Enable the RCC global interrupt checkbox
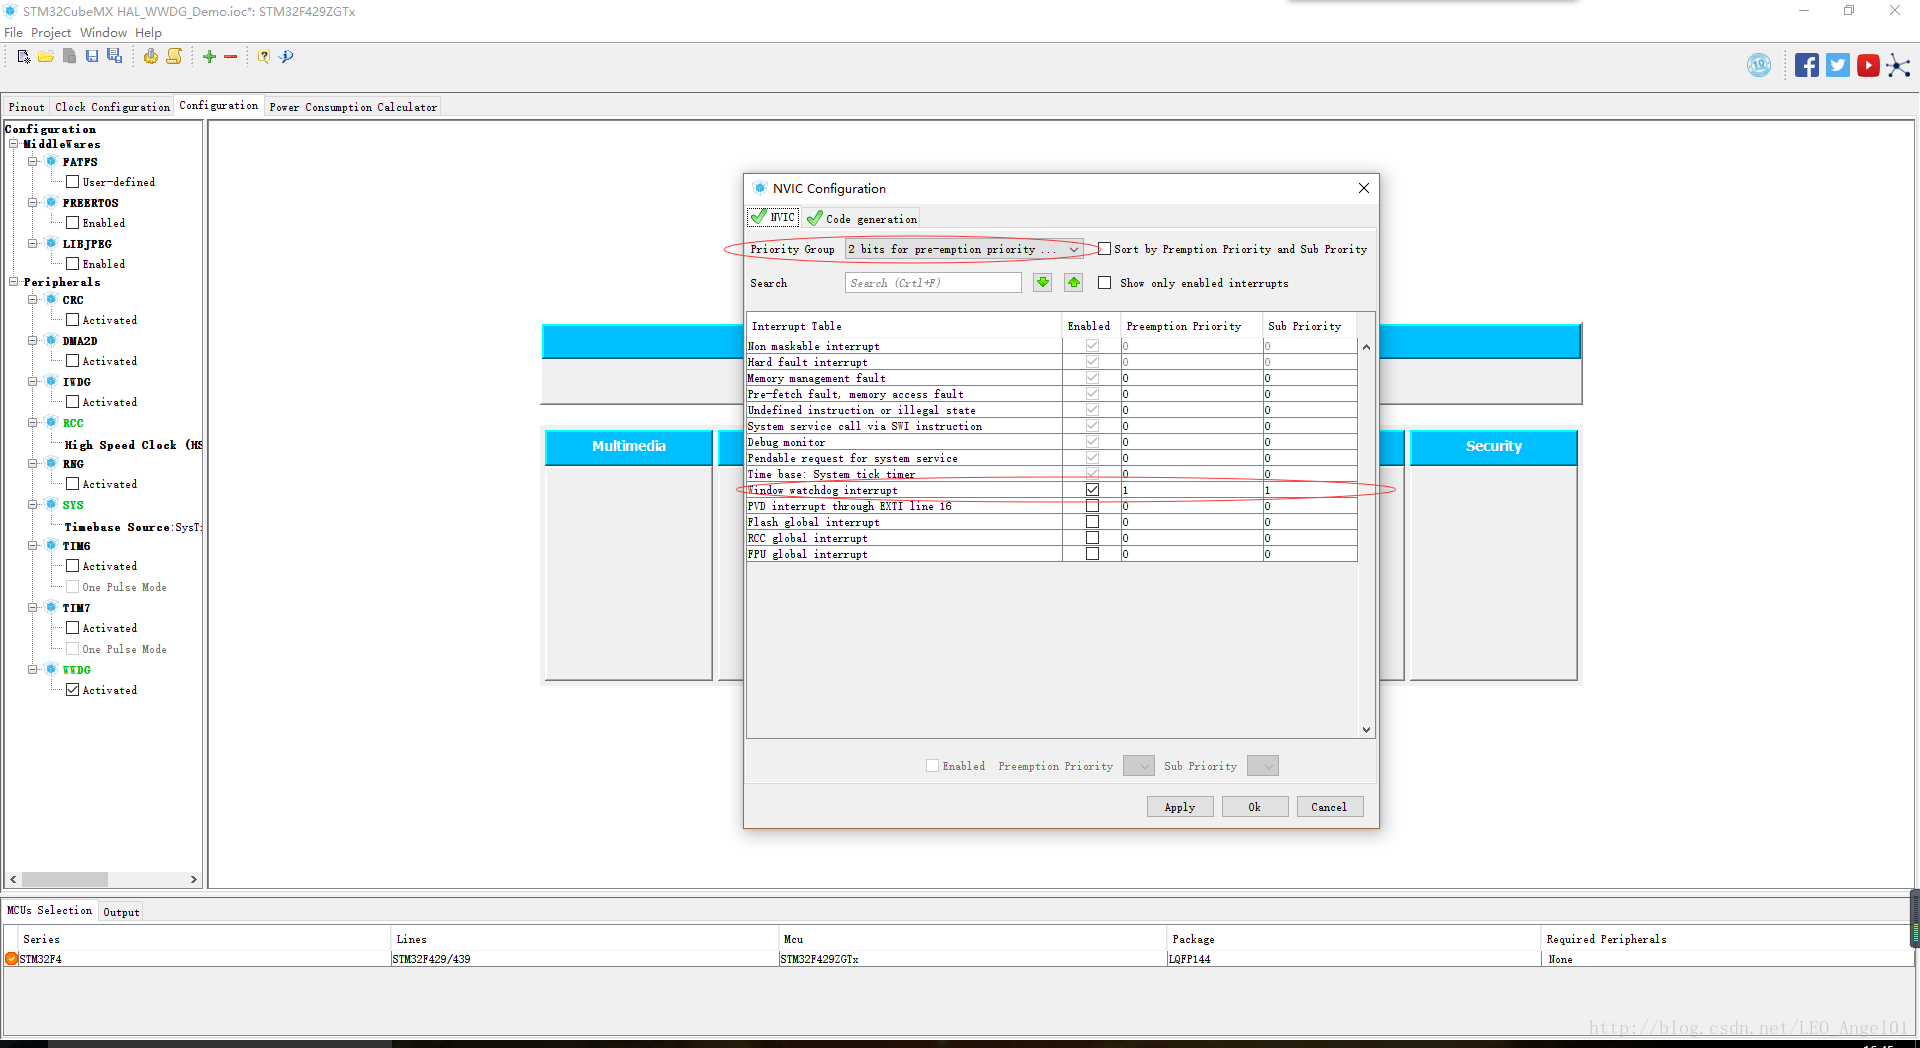 tap(1092, 538)
